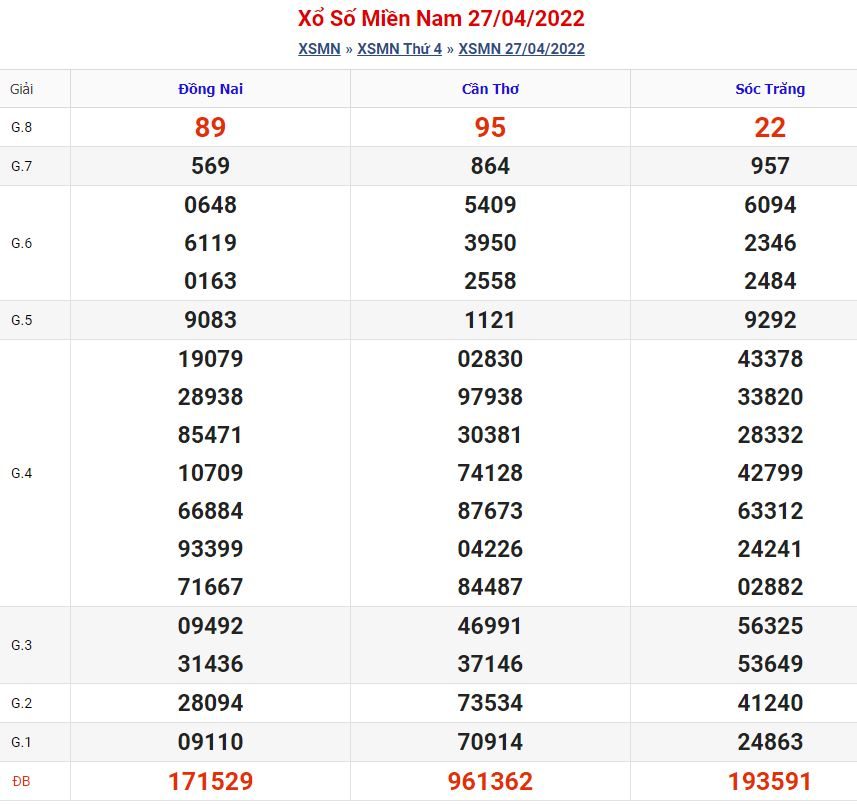This screenshot has height=804, width=857.
Task: Click G.5 number 9292
Action: pos(770,320)
